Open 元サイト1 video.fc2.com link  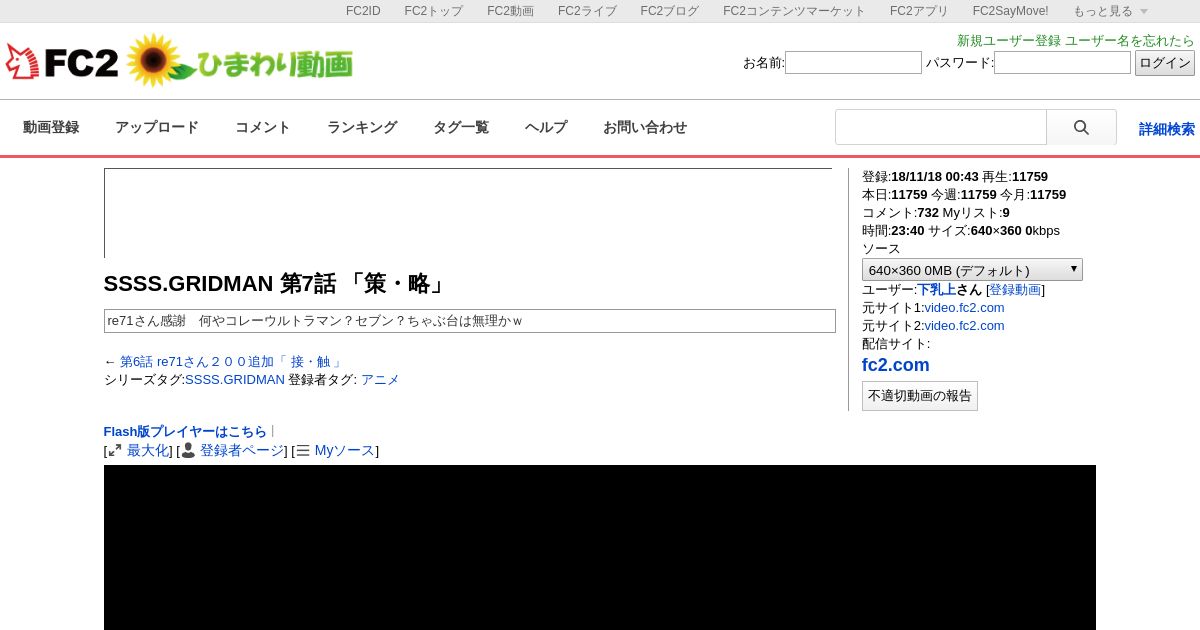tap(964, 308)
